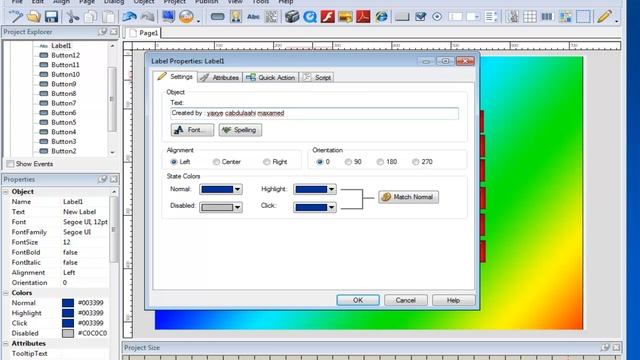Screen dimensions: 640x360
Task: Click the Build disc icon
Action: click(x=186, y=17)
